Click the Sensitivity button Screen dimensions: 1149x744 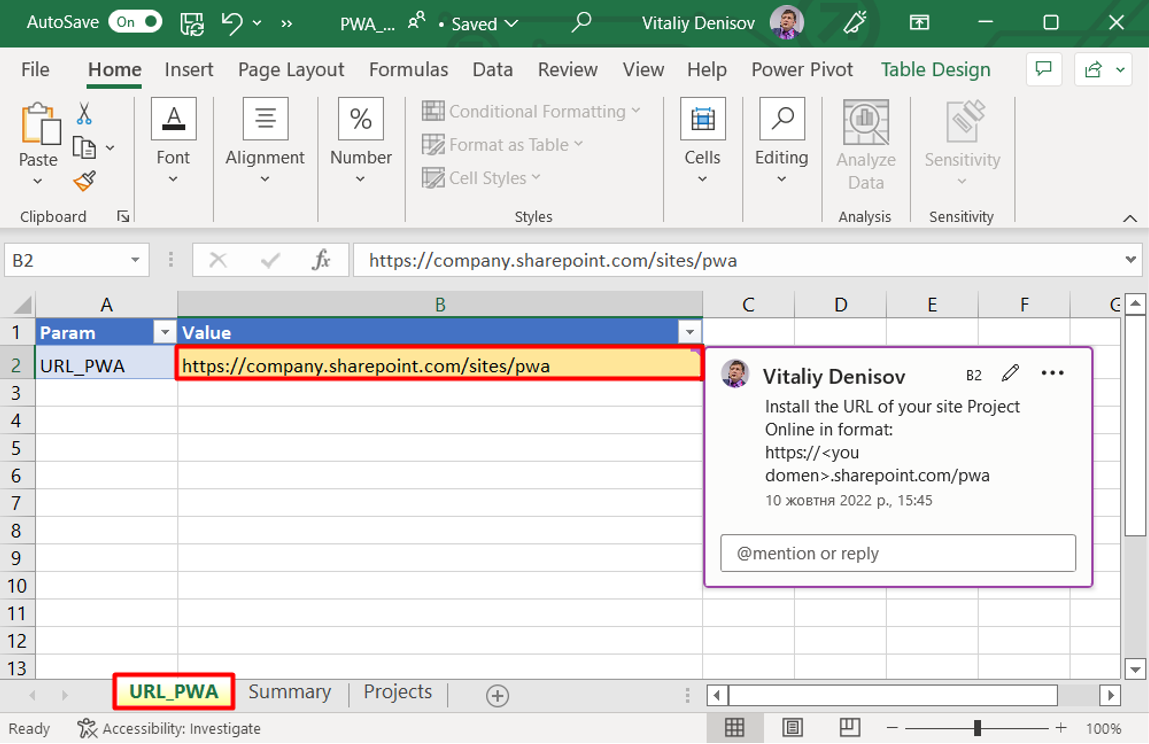pyautogui.click(x=962, y=143)
